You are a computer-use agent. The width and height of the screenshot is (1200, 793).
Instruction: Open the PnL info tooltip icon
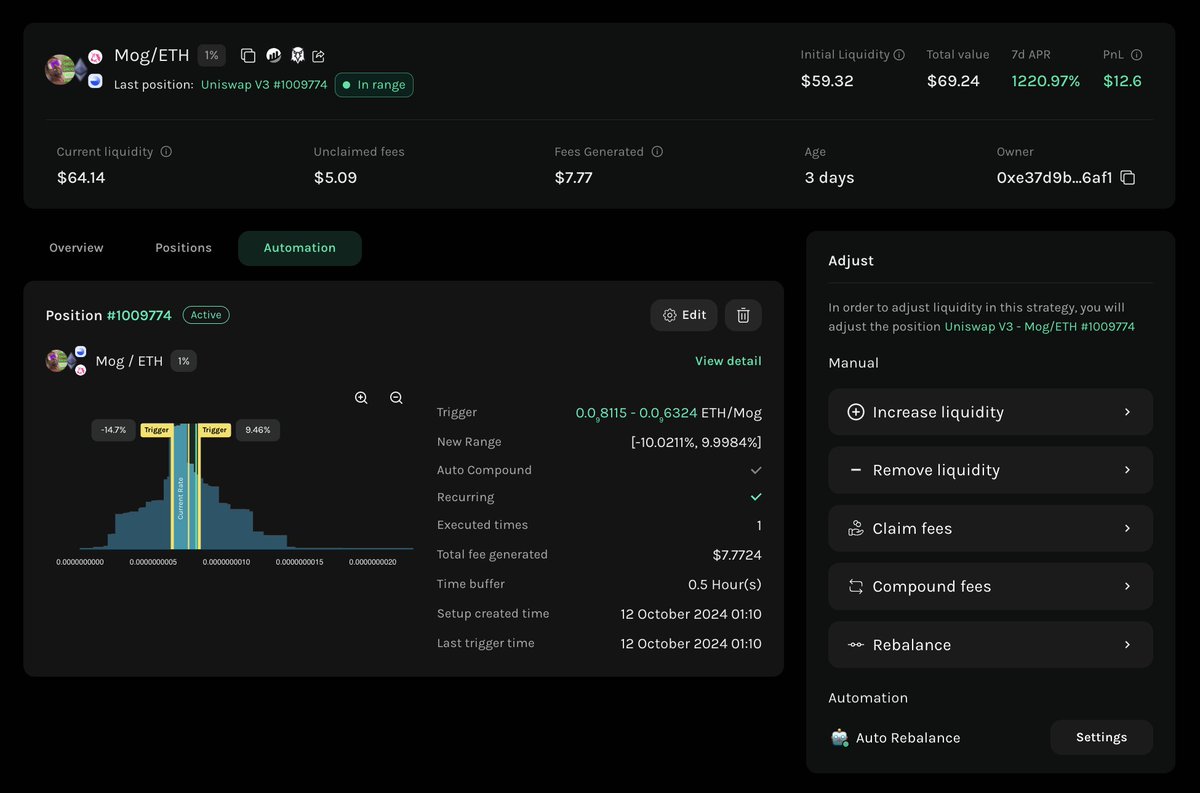point(1136,55)
